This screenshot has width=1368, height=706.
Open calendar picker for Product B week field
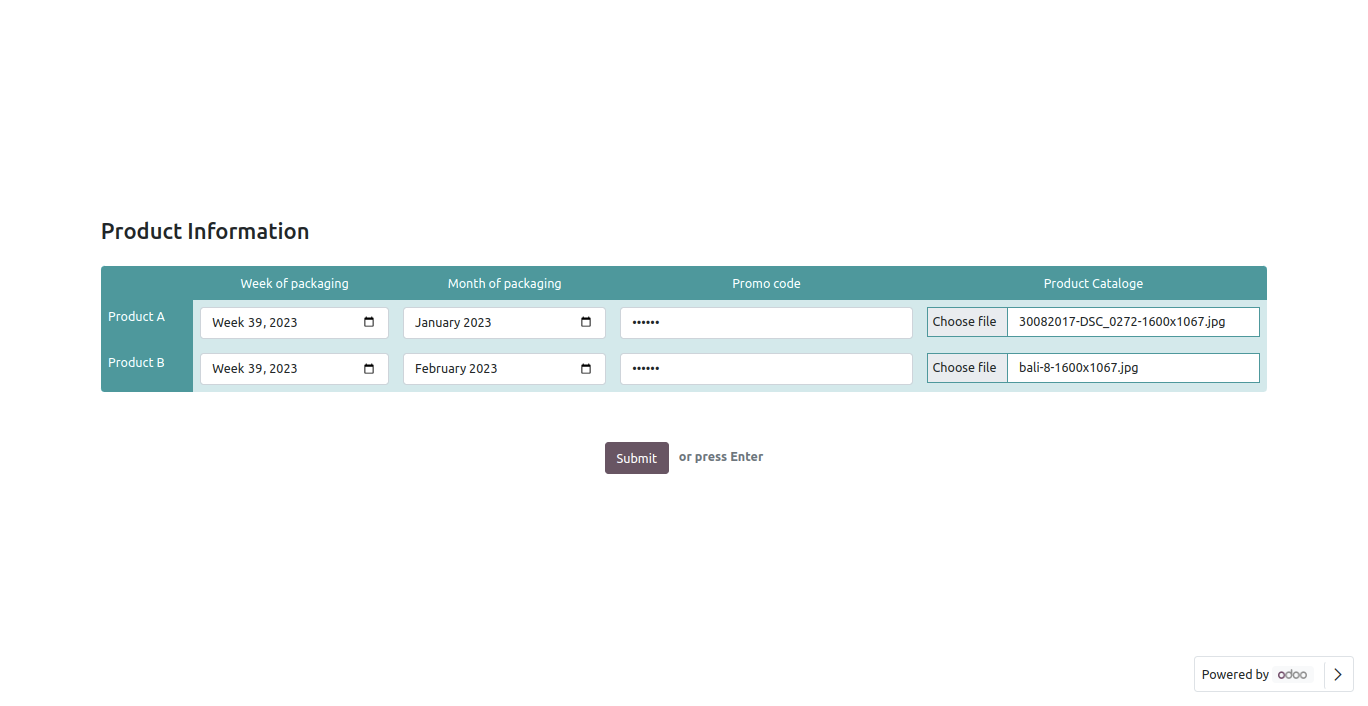click(x=369, y=368)
